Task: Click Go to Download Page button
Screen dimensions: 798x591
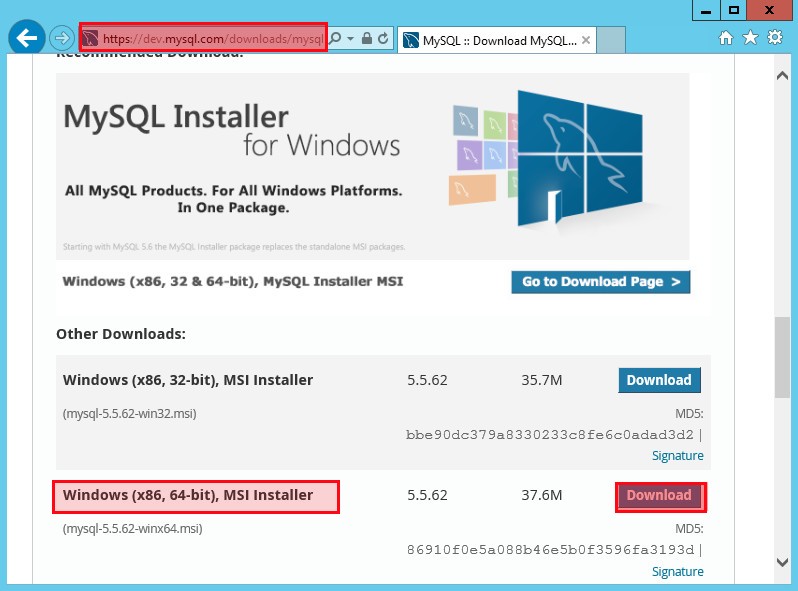Action: point(601,282)
